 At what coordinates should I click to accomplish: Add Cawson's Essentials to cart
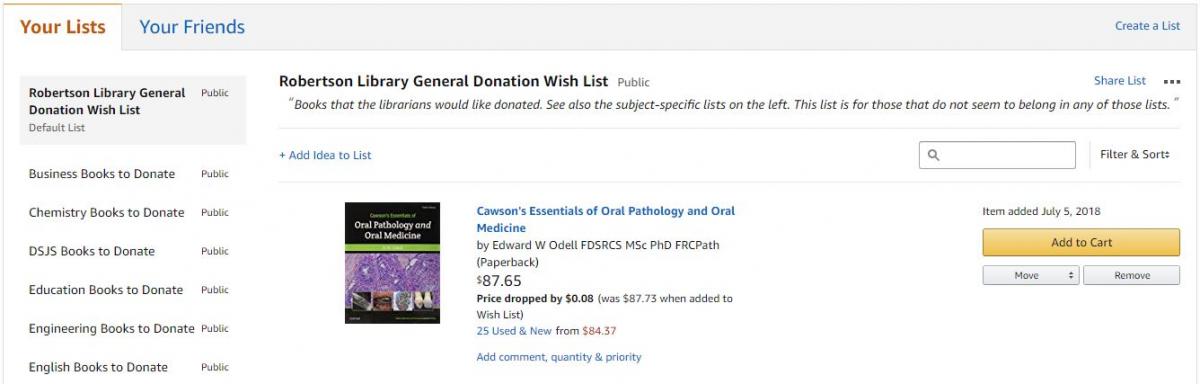tap(1081, 242)
